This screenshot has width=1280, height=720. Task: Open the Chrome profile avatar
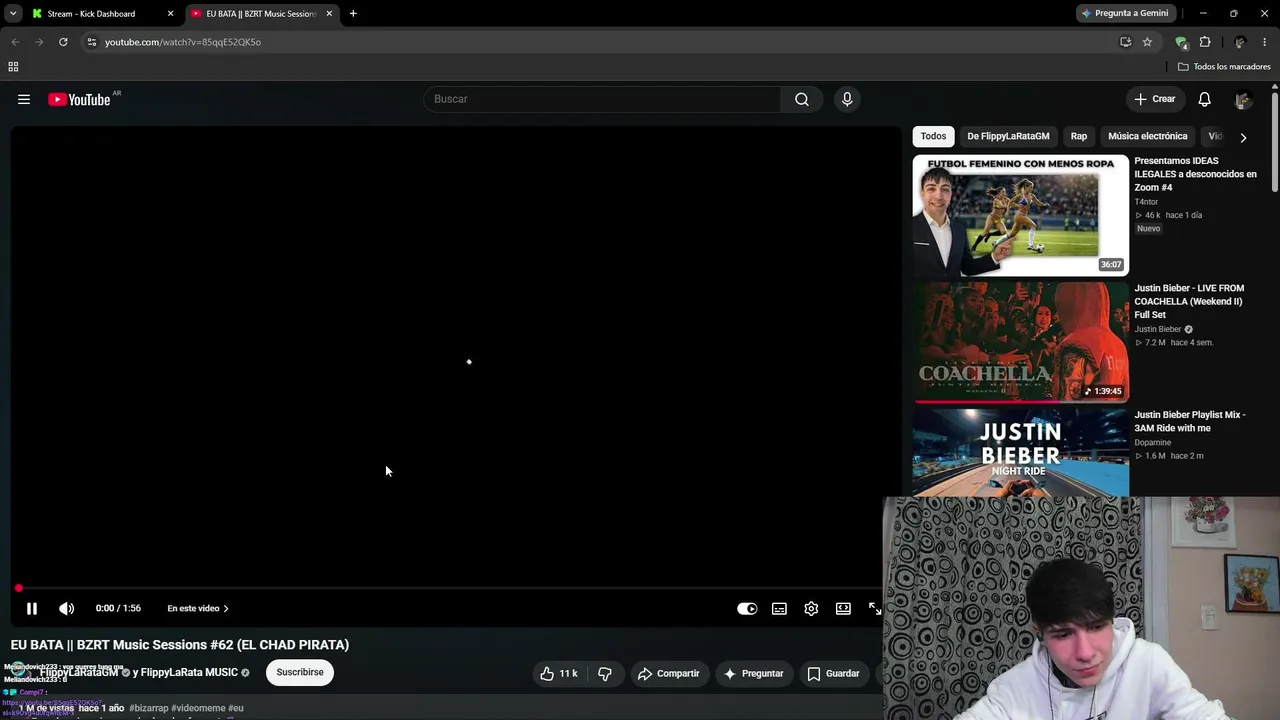(x=1240, y=42)
